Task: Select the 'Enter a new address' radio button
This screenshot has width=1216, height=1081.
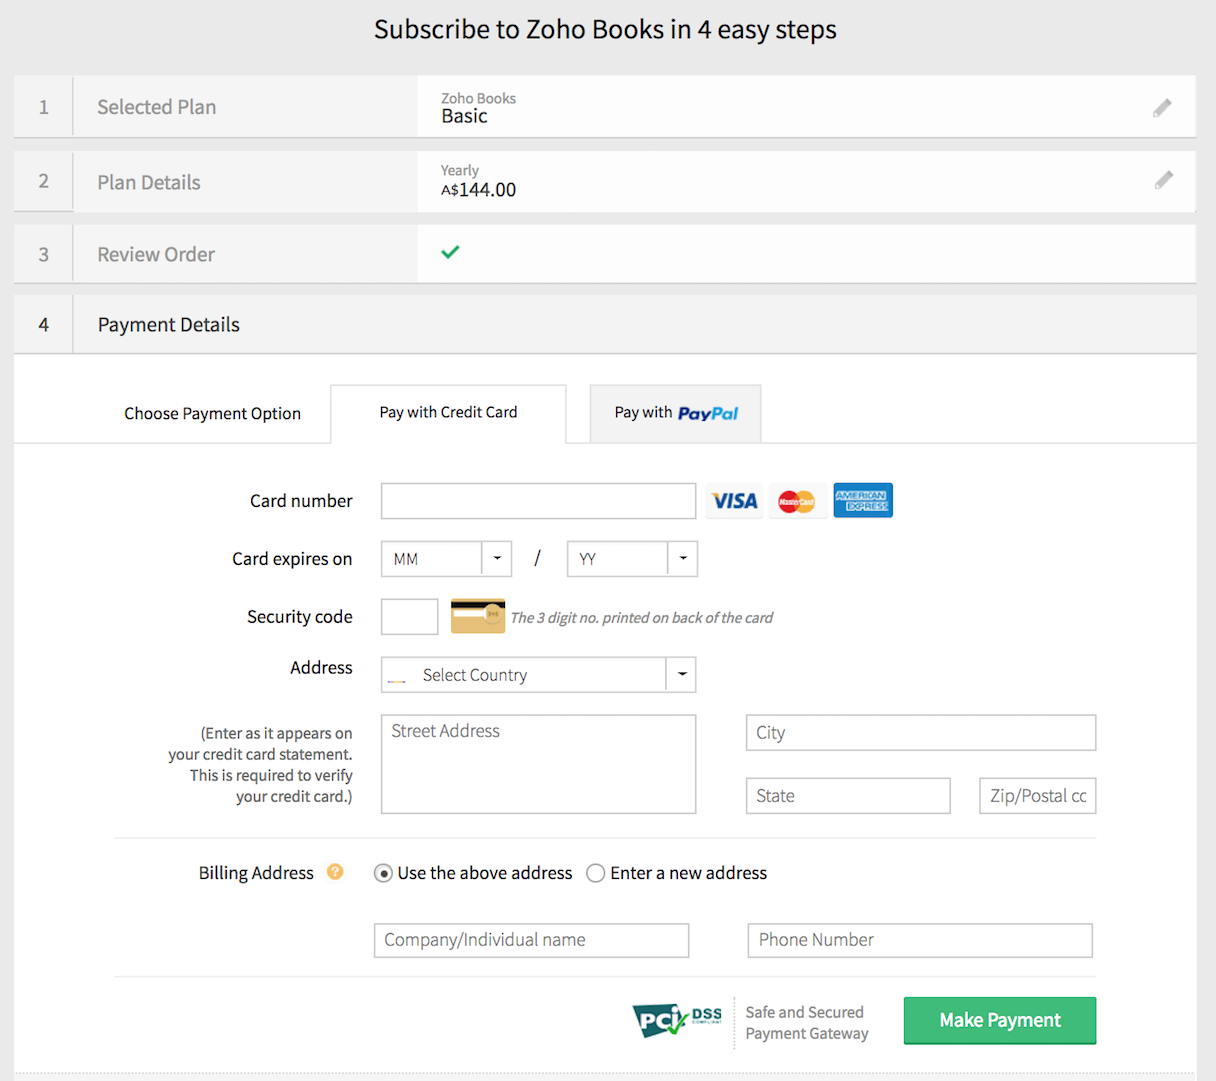Action: click(596, 873)
